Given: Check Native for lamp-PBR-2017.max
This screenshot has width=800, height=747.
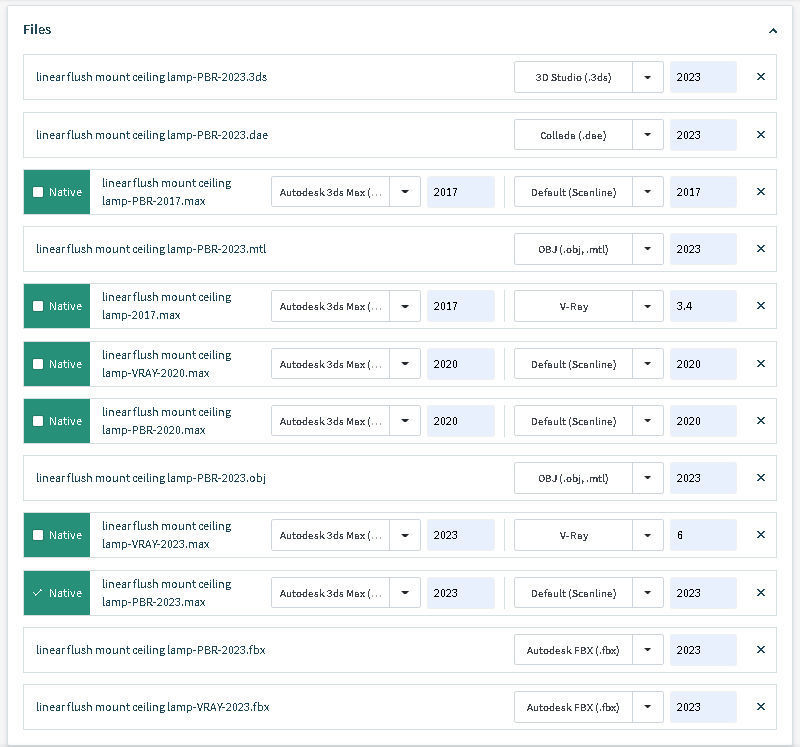Looking at the screenshot, I should pos(38,192).
